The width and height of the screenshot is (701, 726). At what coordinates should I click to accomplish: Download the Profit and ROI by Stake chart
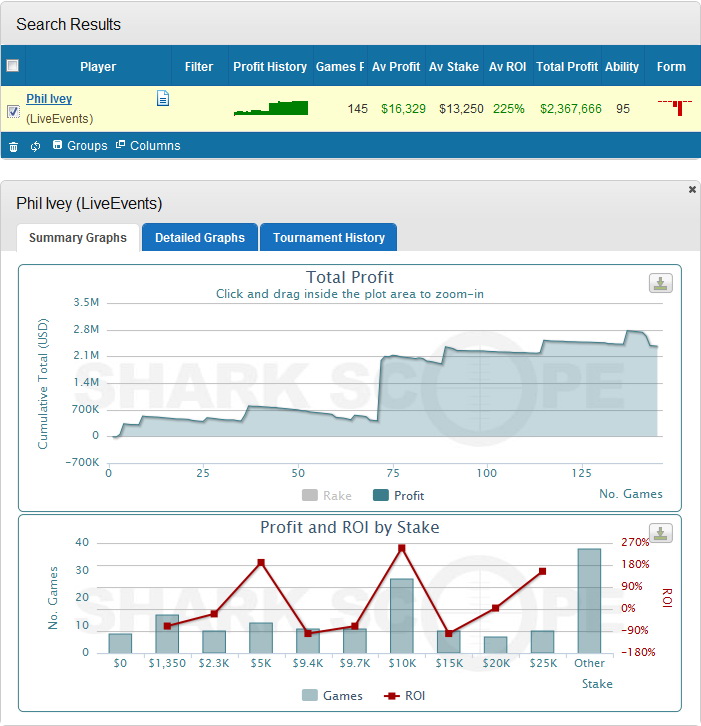(x=661, y=533)
